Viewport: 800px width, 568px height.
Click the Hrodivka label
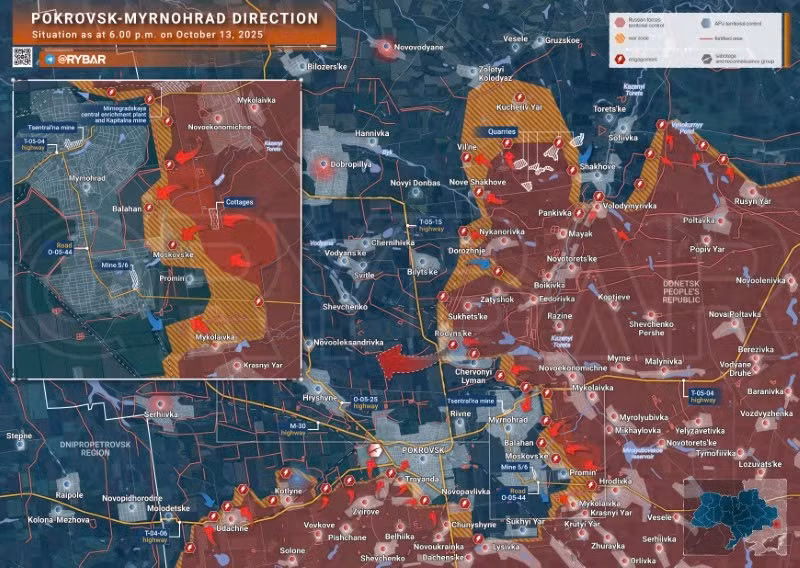615,481
